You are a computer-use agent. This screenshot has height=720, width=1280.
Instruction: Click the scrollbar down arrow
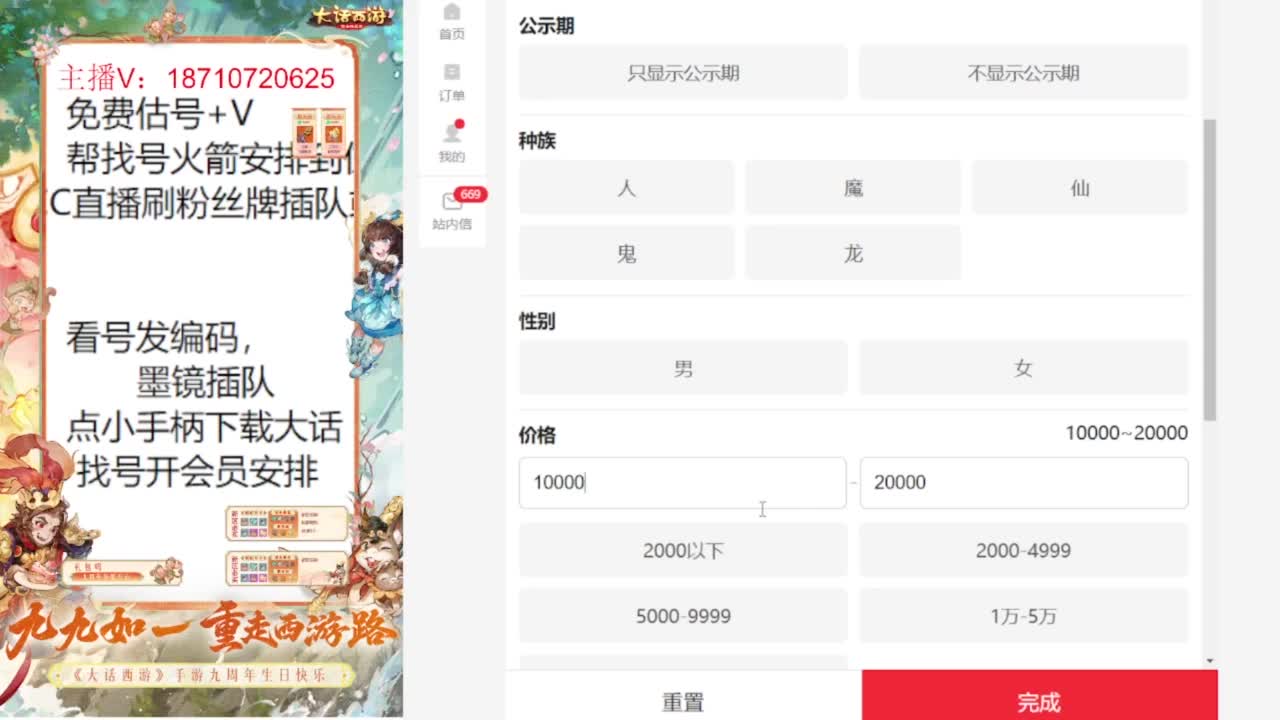1209,661
